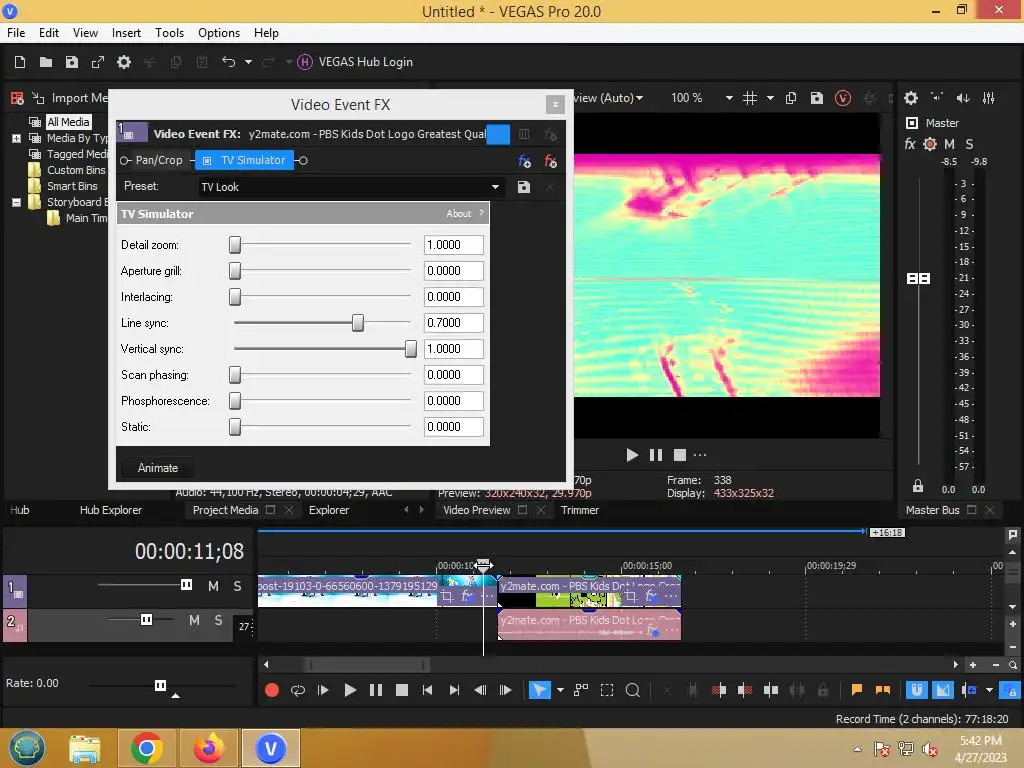The height and width of the screenshot is (768, 1024).
Task: Lock the Master fader channels
Action: point(918,487)
